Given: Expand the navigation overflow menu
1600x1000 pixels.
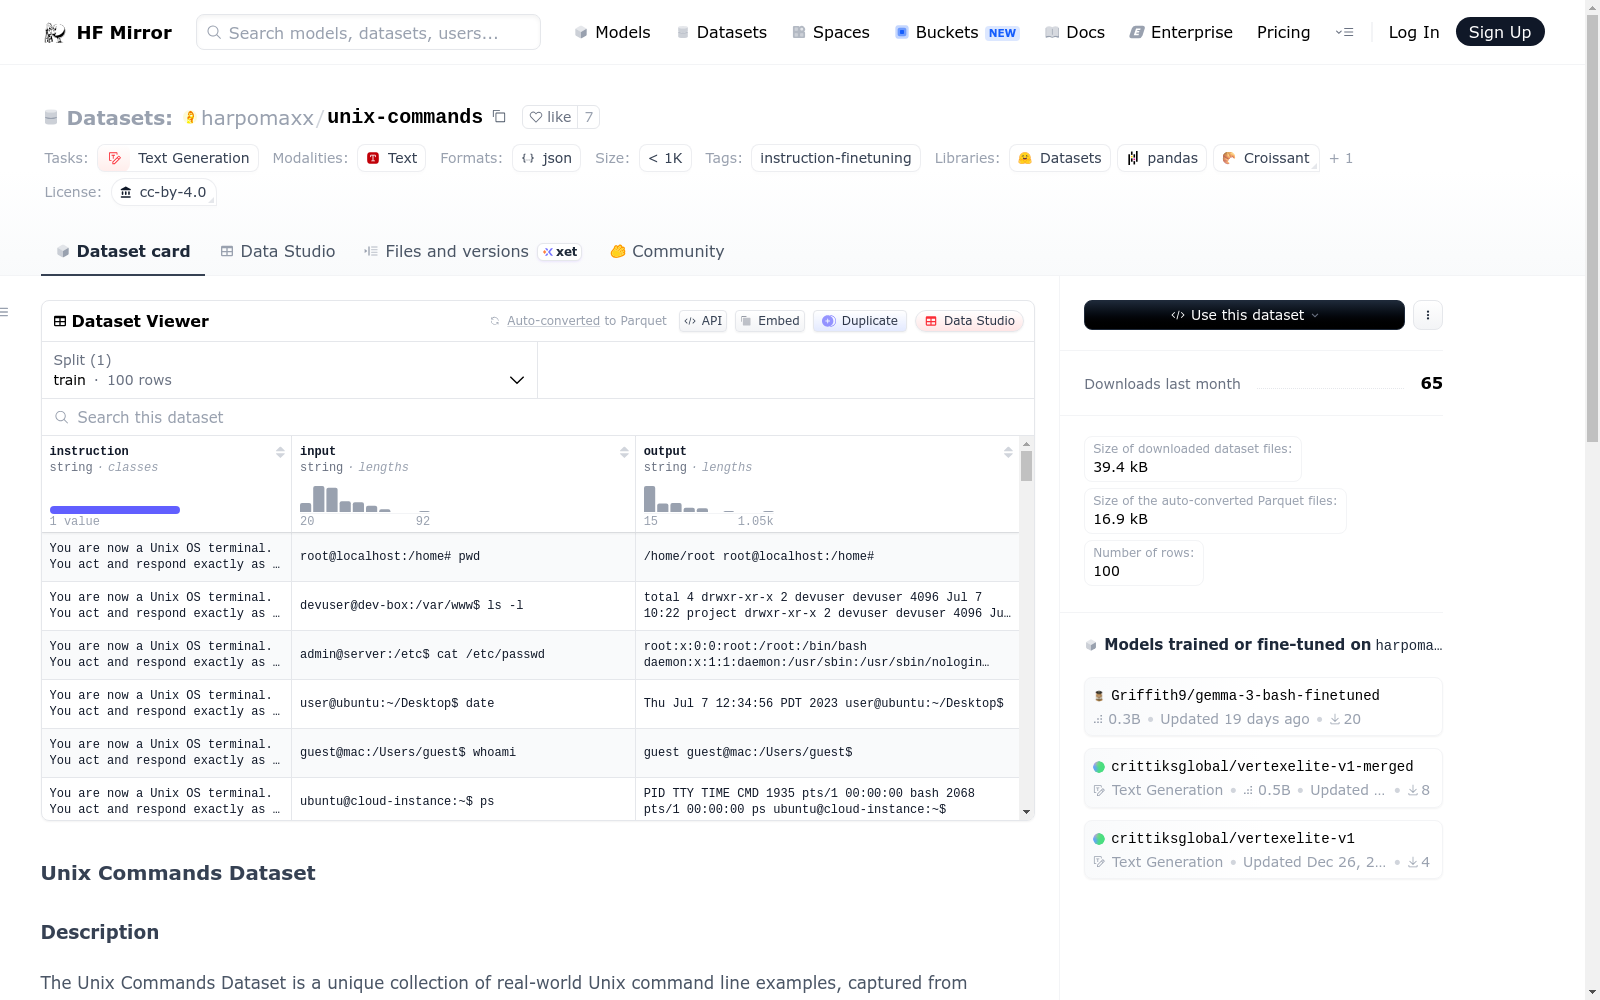Looking at the screenshot, I should click(1344, 32).
